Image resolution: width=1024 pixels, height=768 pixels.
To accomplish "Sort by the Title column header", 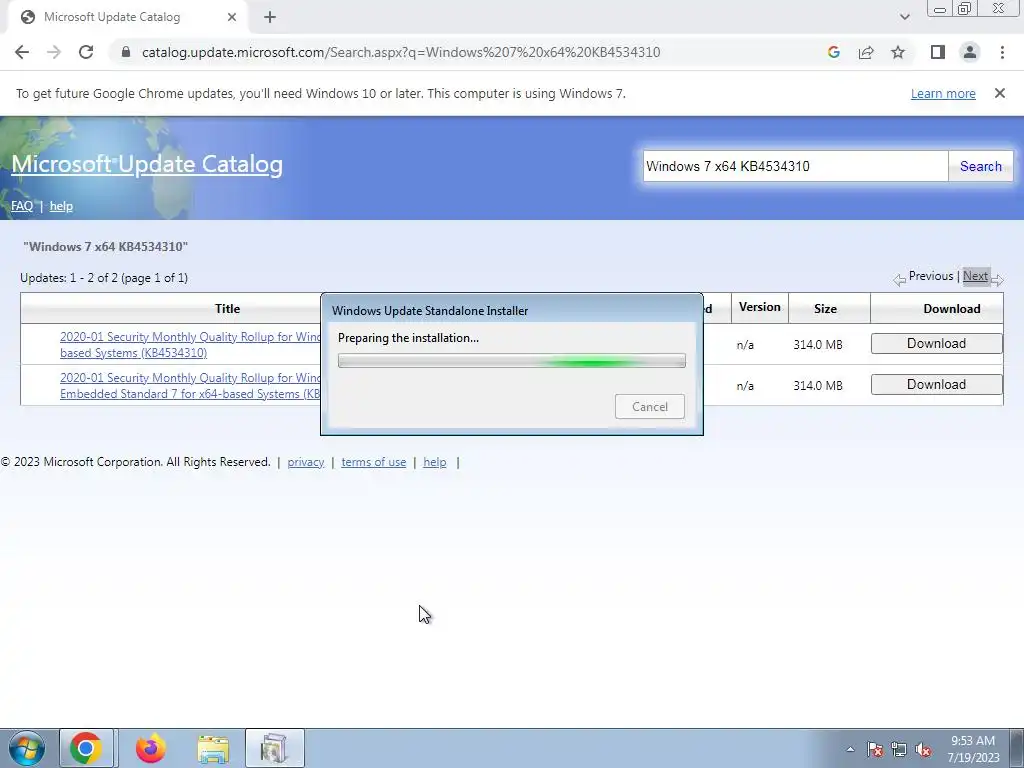I will click(x=227, y=309).
